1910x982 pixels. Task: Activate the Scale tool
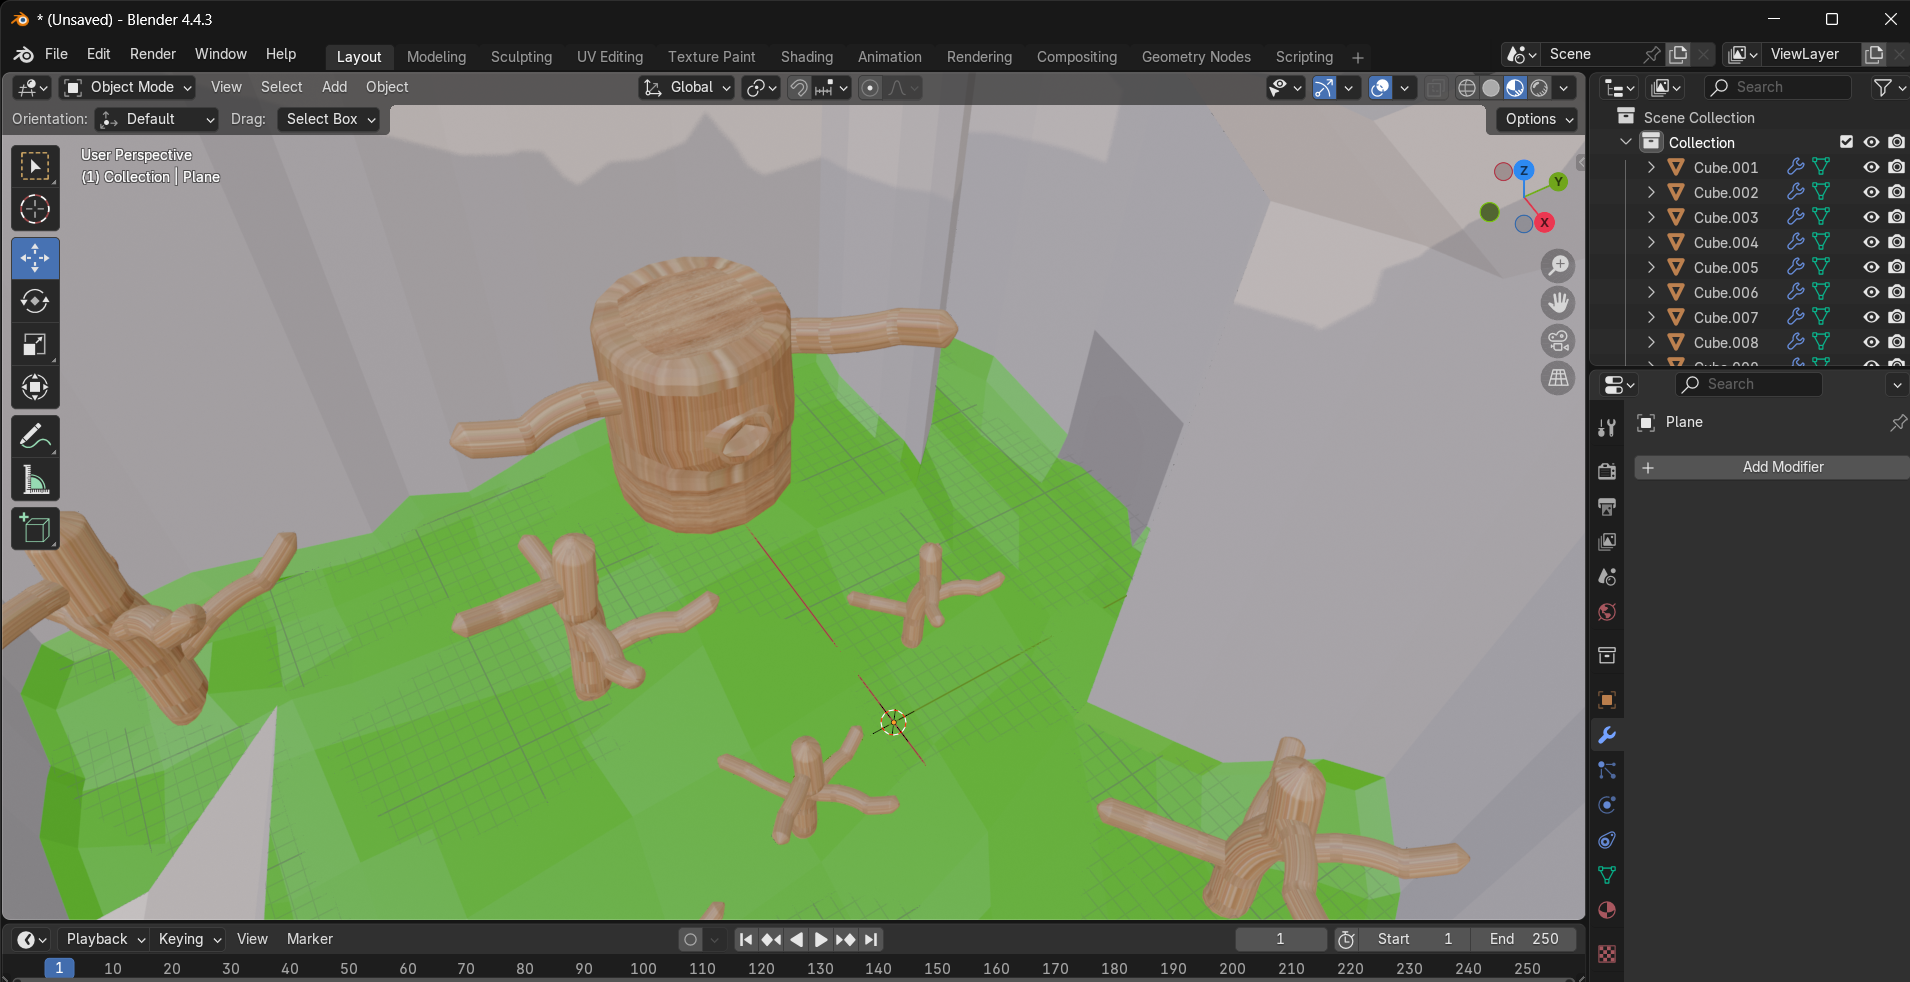pos(35,344)
